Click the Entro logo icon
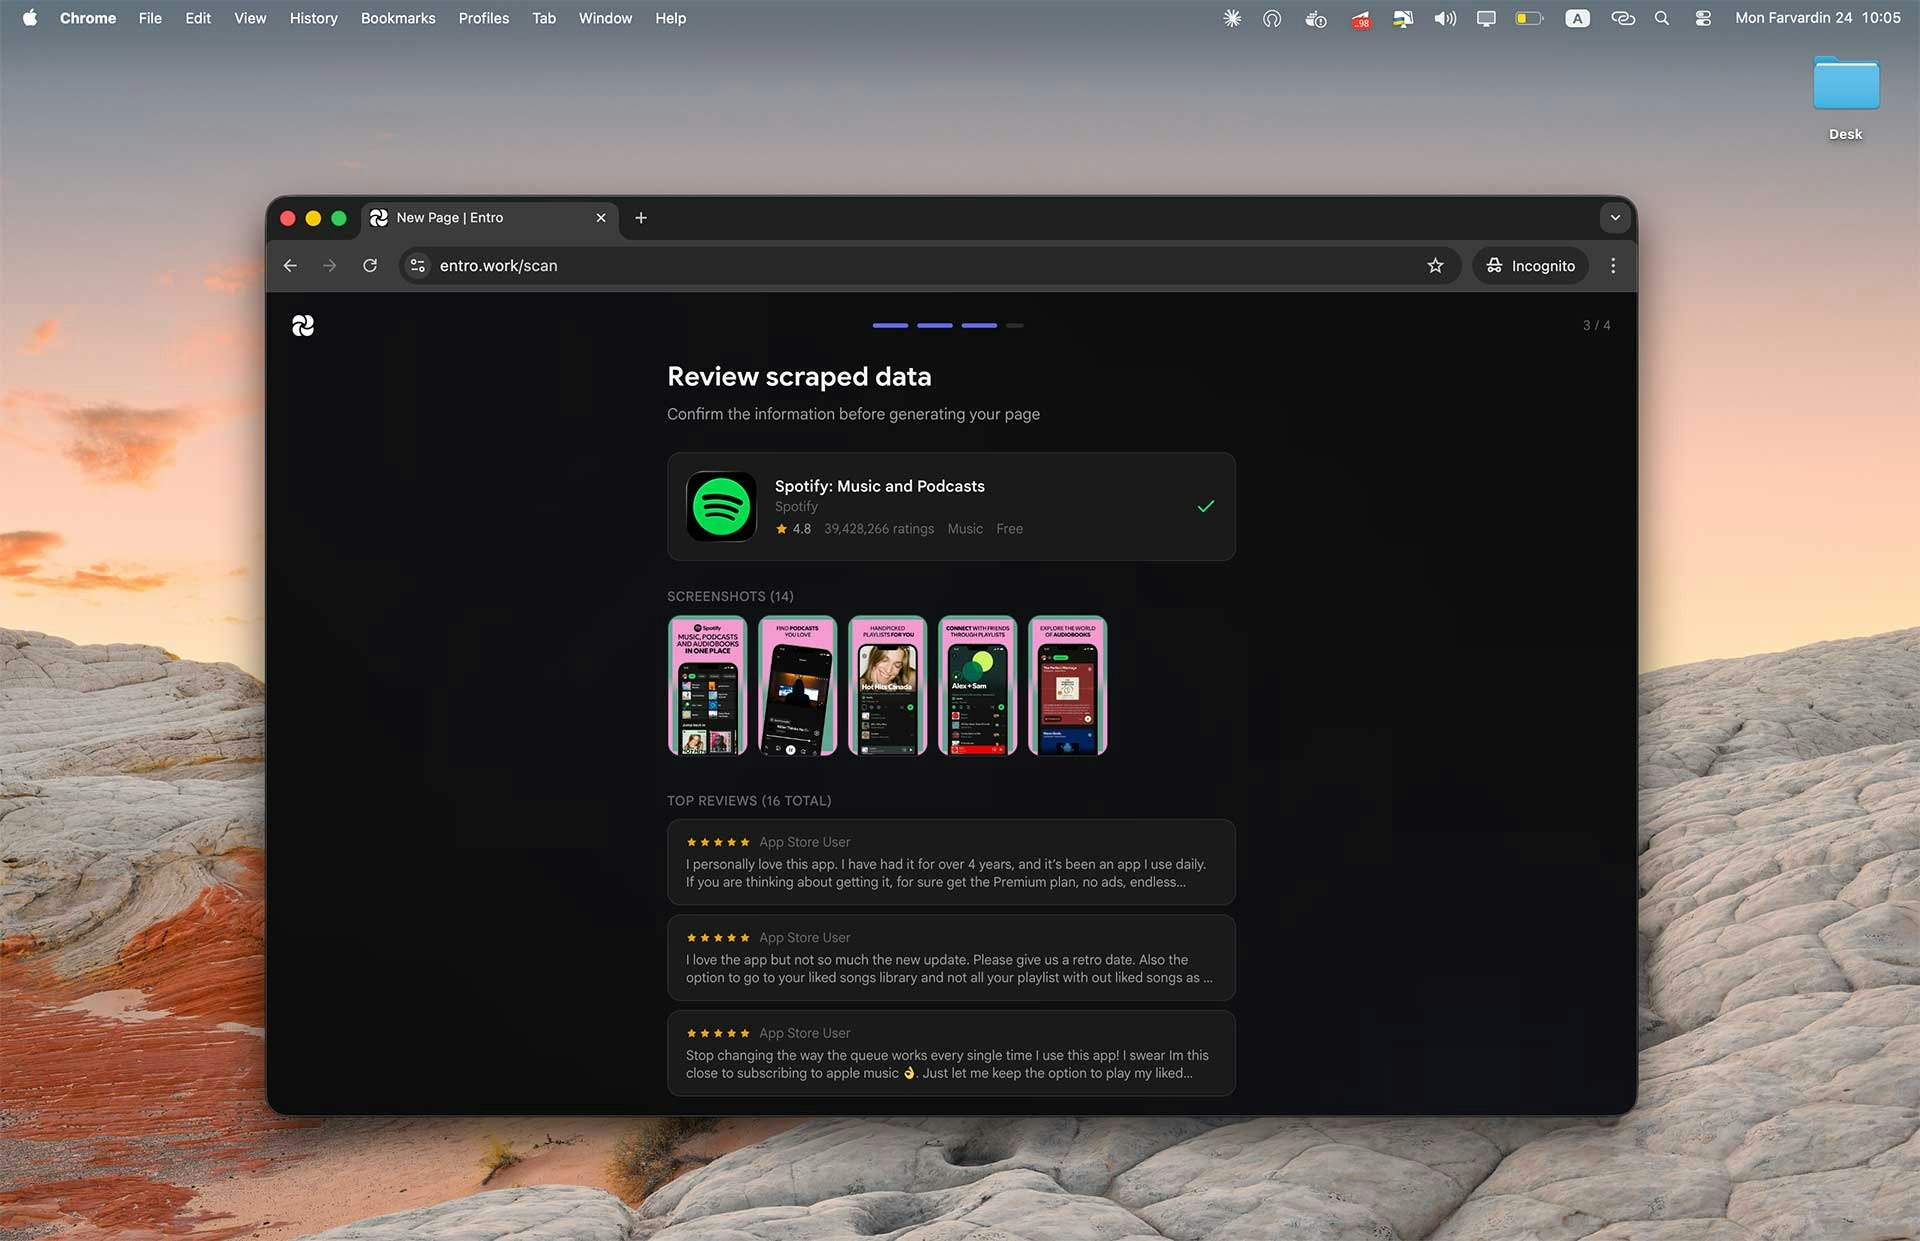Viewport: 1920px width, 1241px height. tap(303, 325)
